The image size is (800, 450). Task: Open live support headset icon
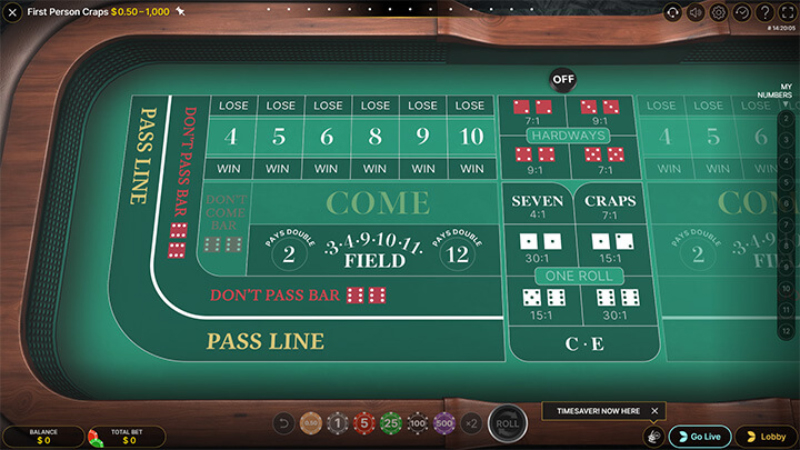point(673,13)
